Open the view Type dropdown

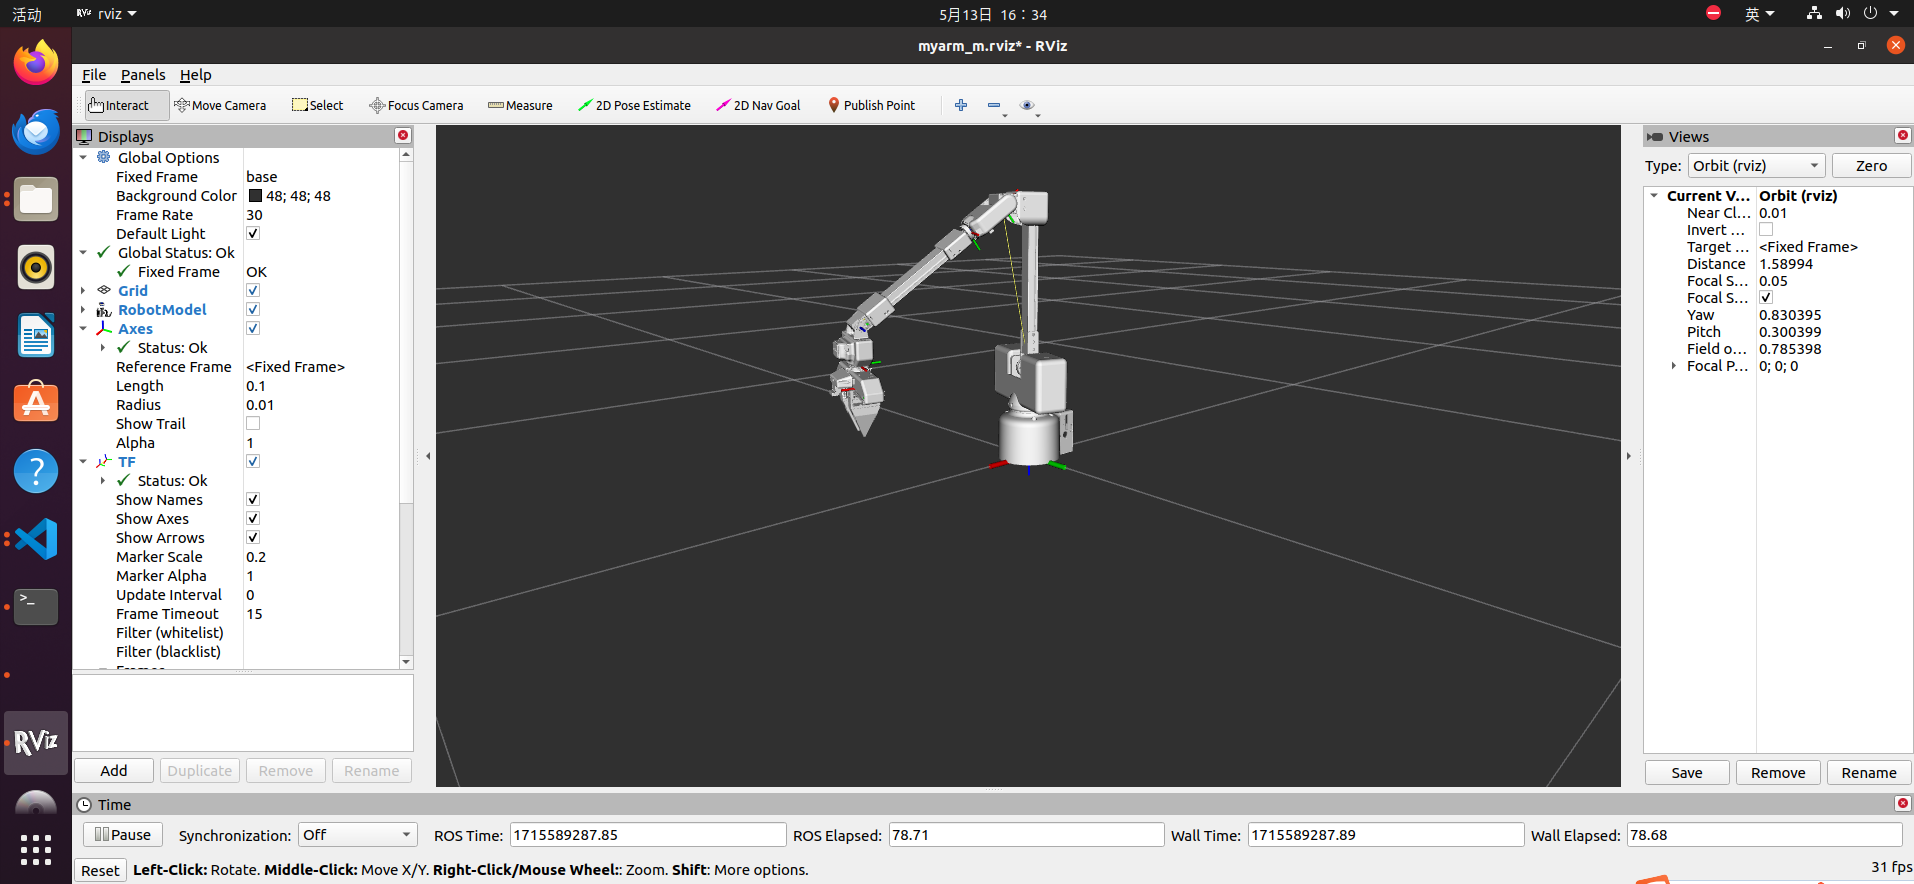click(x=1756, y=166)
